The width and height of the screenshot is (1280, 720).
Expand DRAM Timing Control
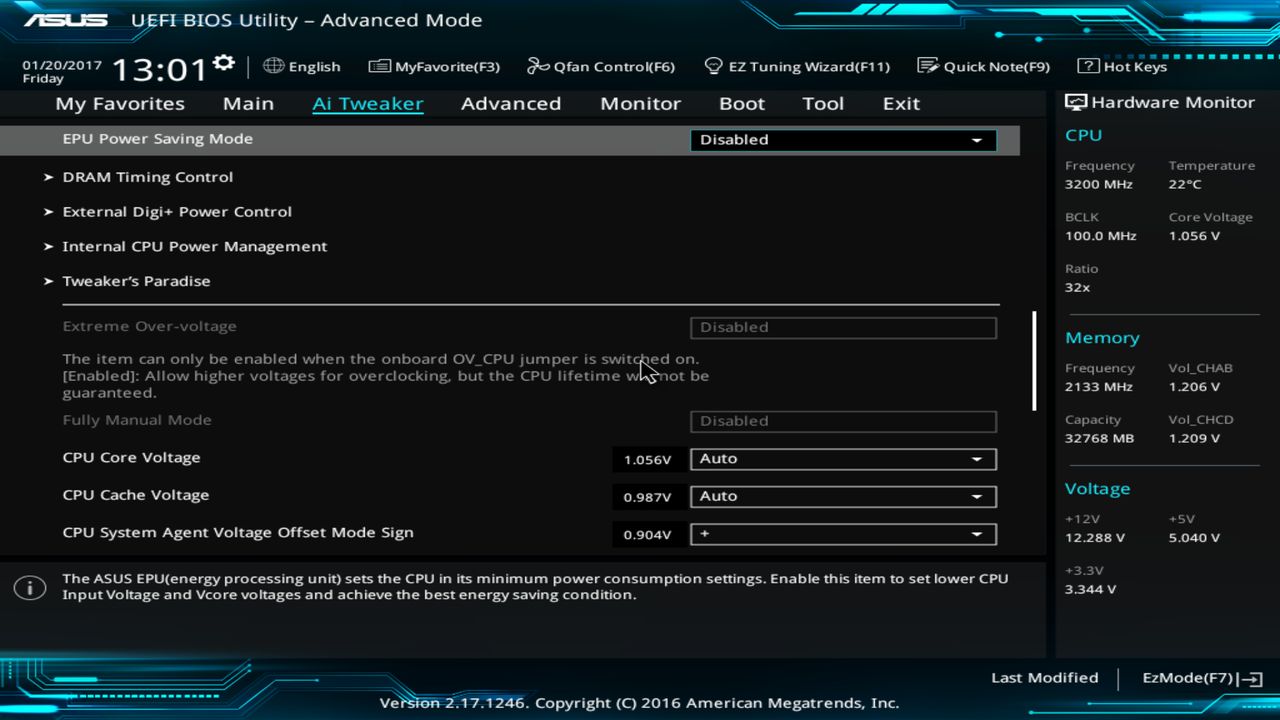(148, 177)
